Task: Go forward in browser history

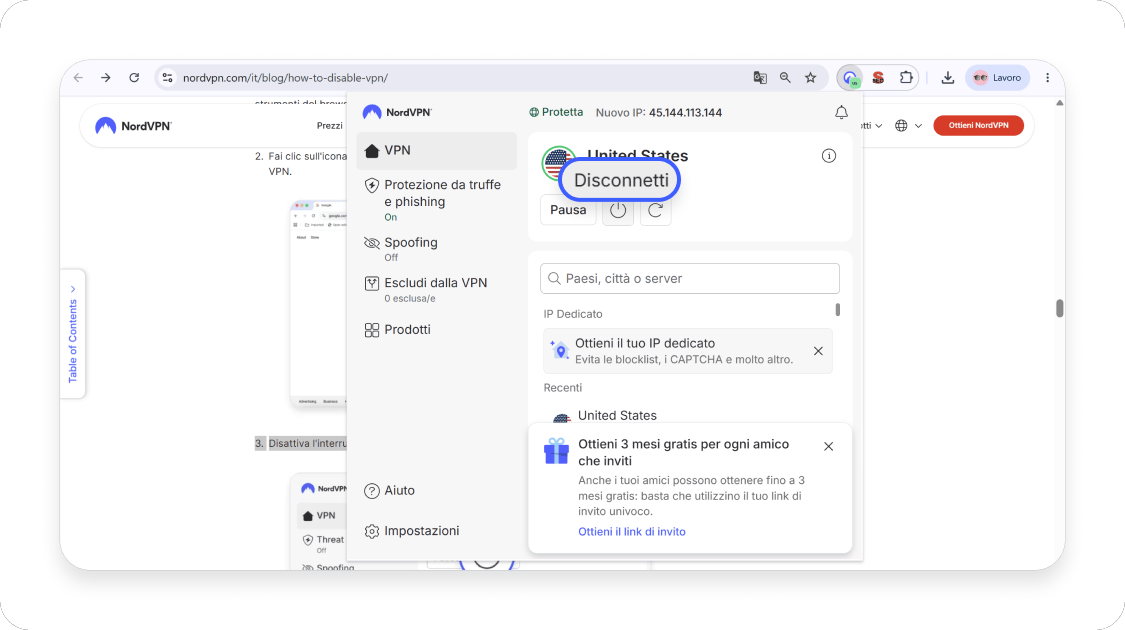Action: (x=105, y=77)
